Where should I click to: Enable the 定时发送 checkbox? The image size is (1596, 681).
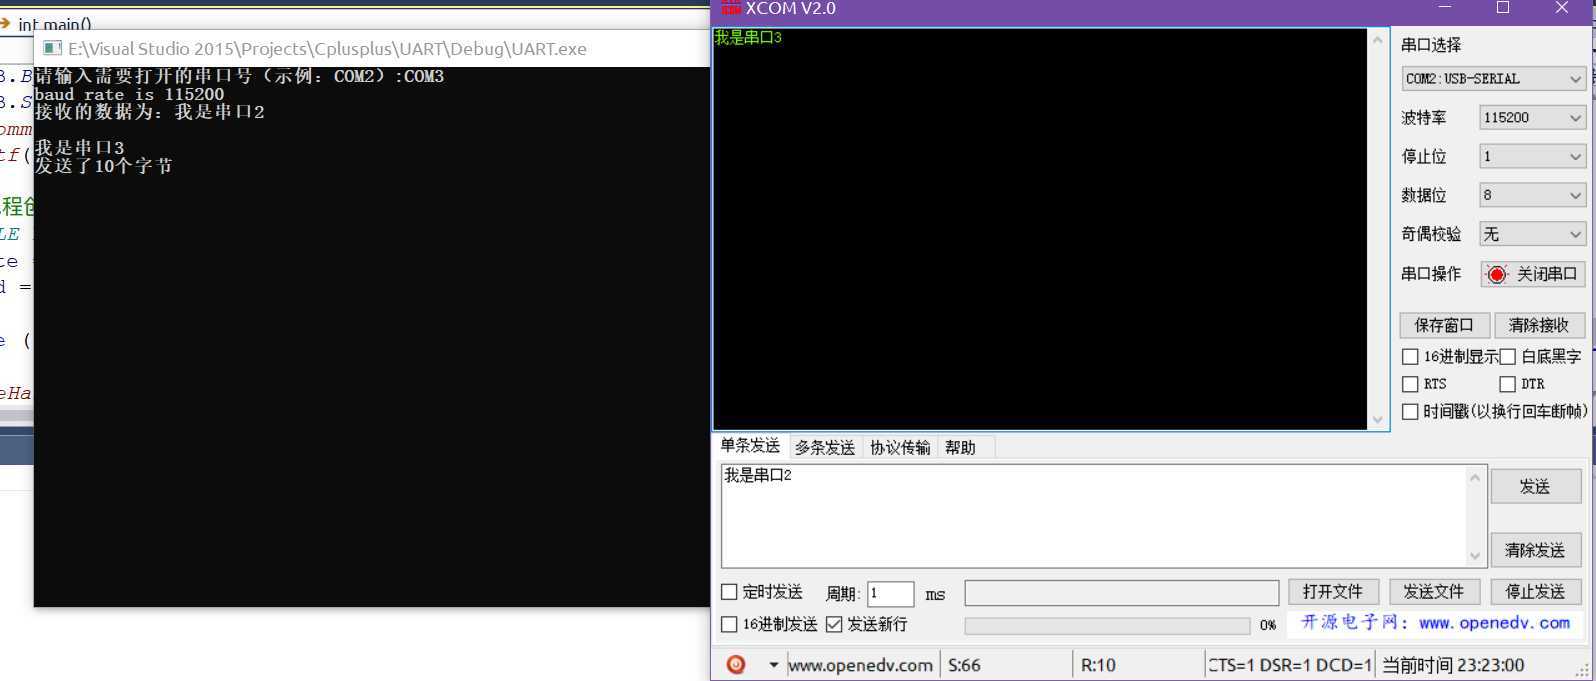point(729,592)
